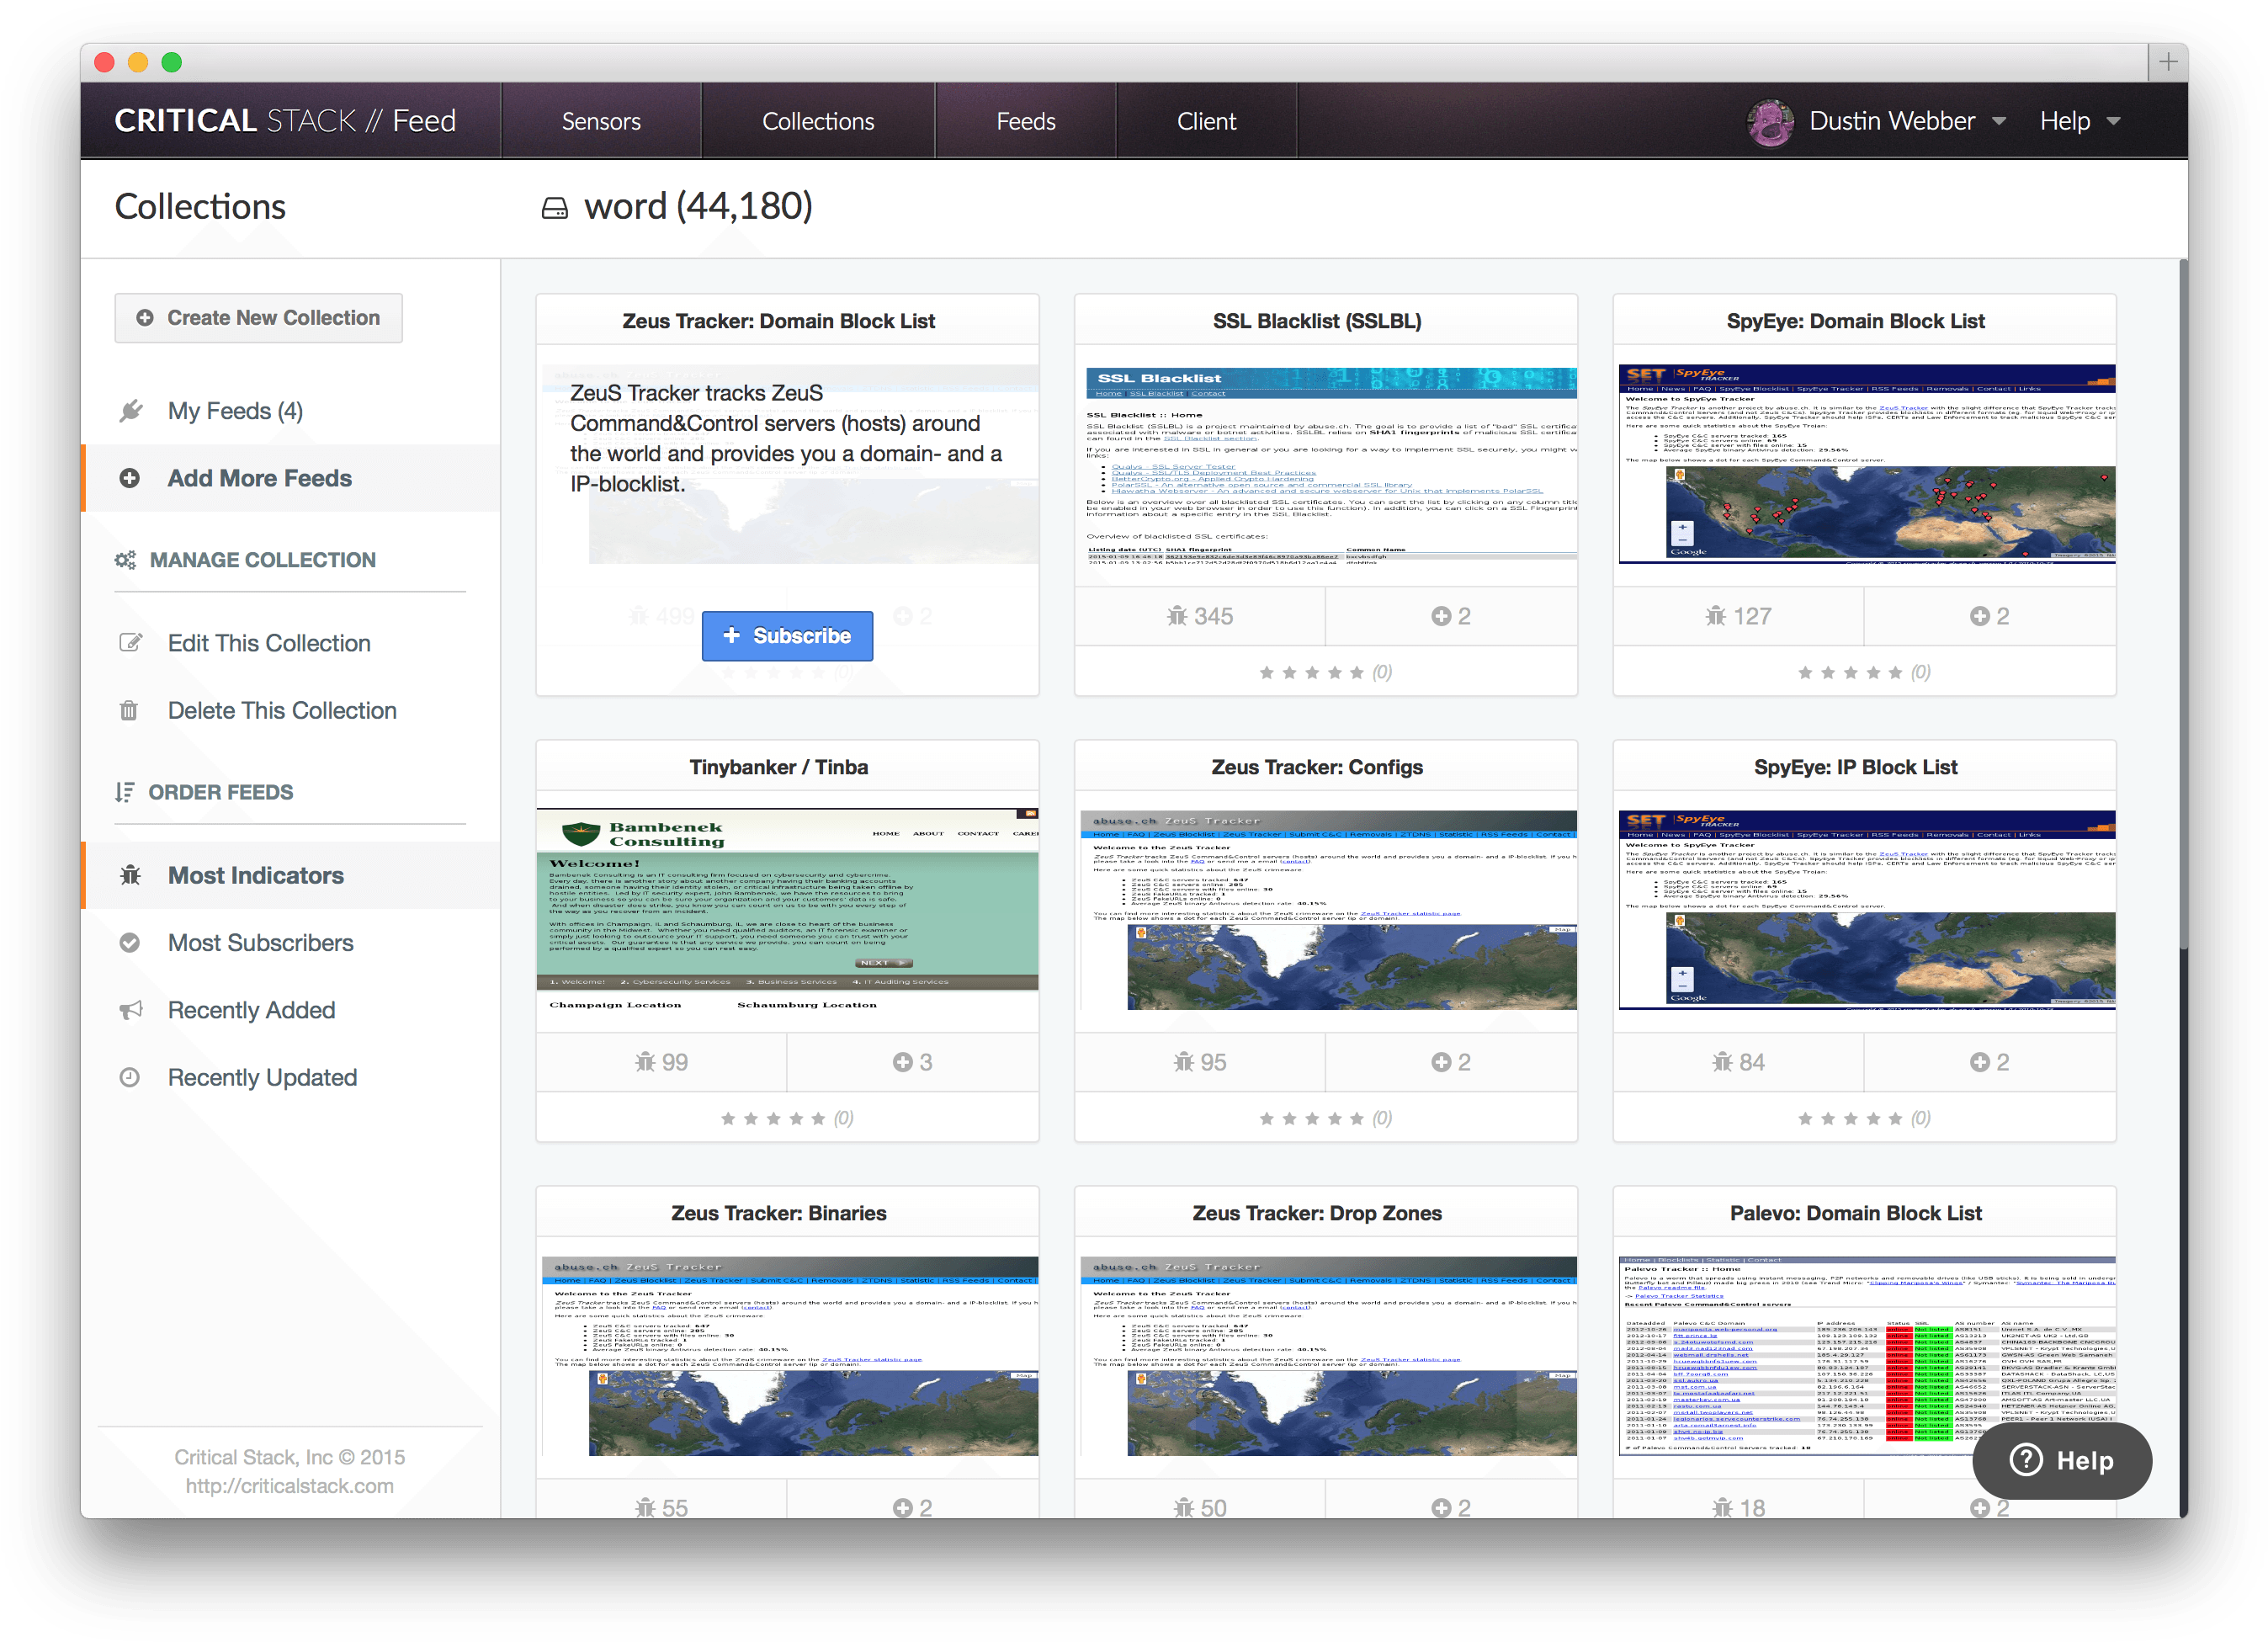This screenshot has width=2268, height=1642.
Task: Open the Client navigation tab
Action: tap(1206, 121)
